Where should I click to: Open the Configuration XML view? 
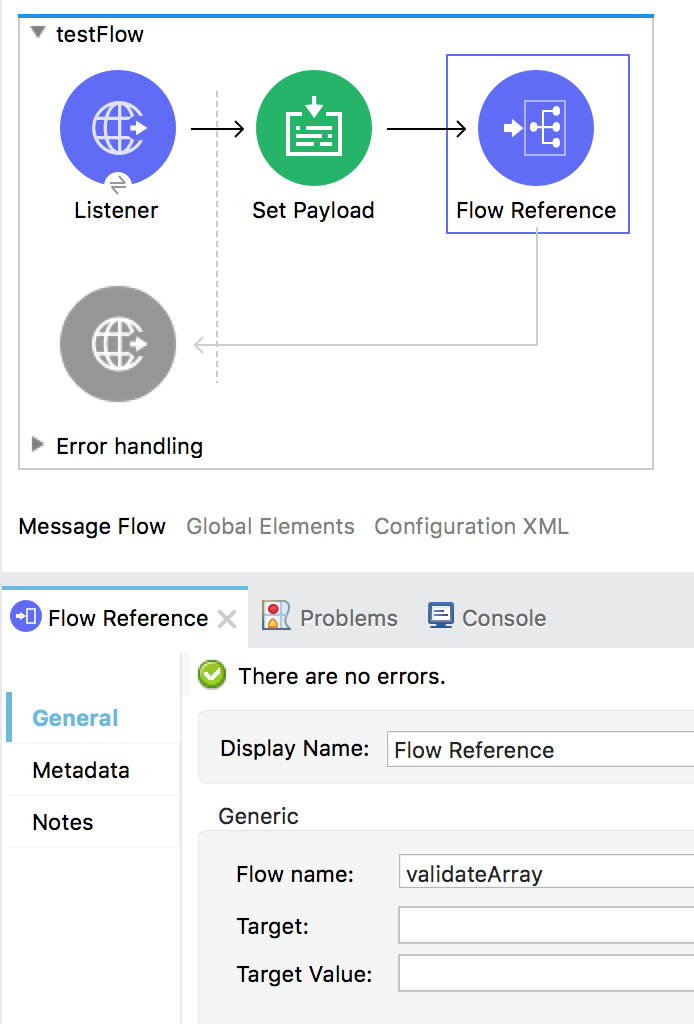pyautogui.click(x=471, y=526)
